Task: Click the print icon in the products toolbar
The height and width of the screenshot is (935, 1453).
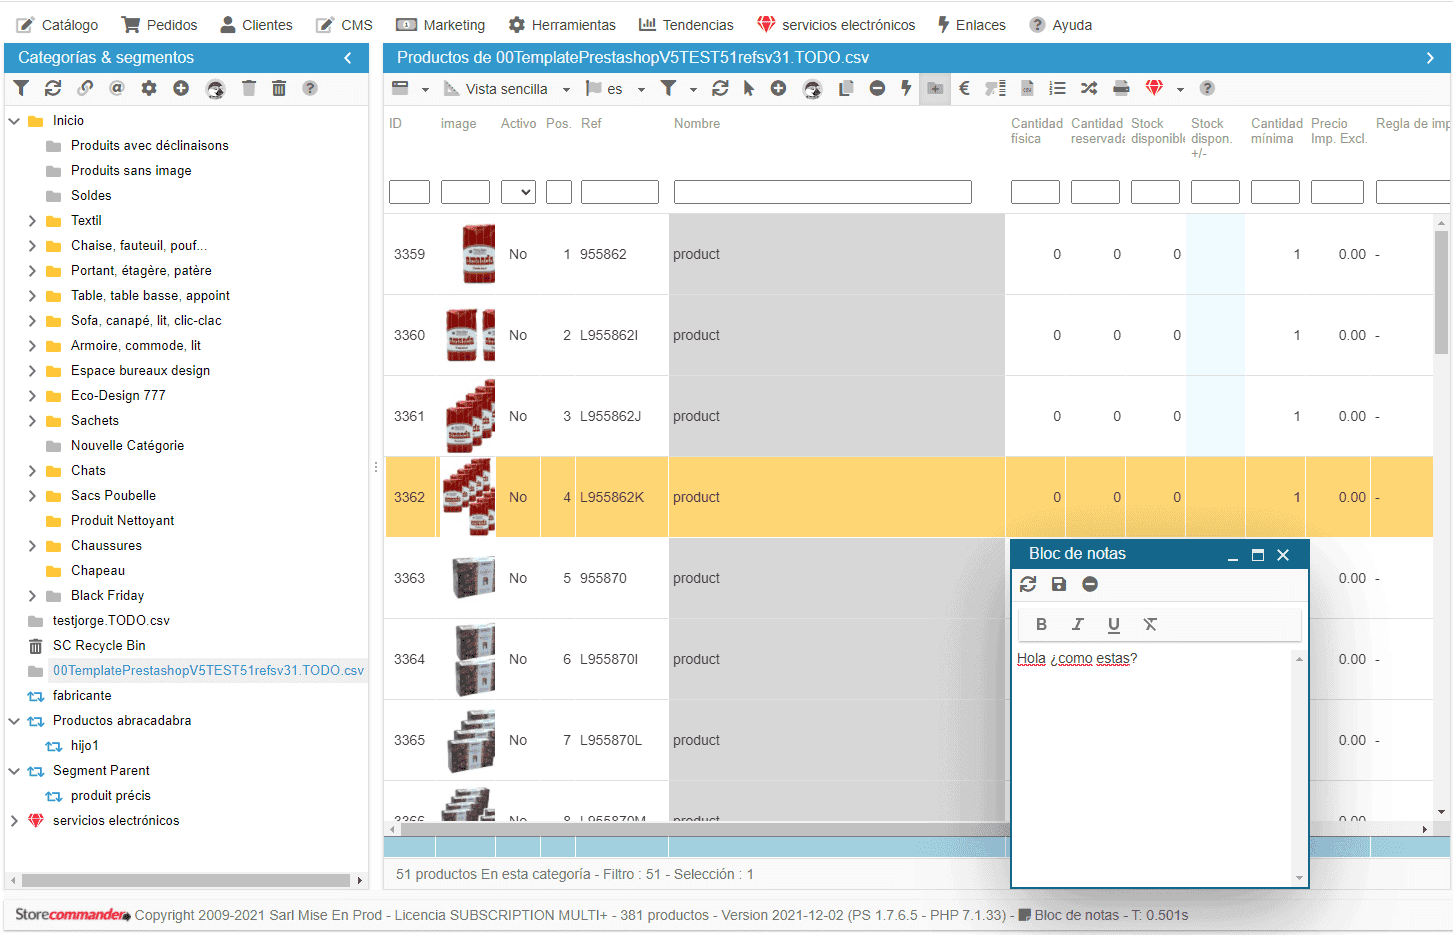Action: point(1121,88)
